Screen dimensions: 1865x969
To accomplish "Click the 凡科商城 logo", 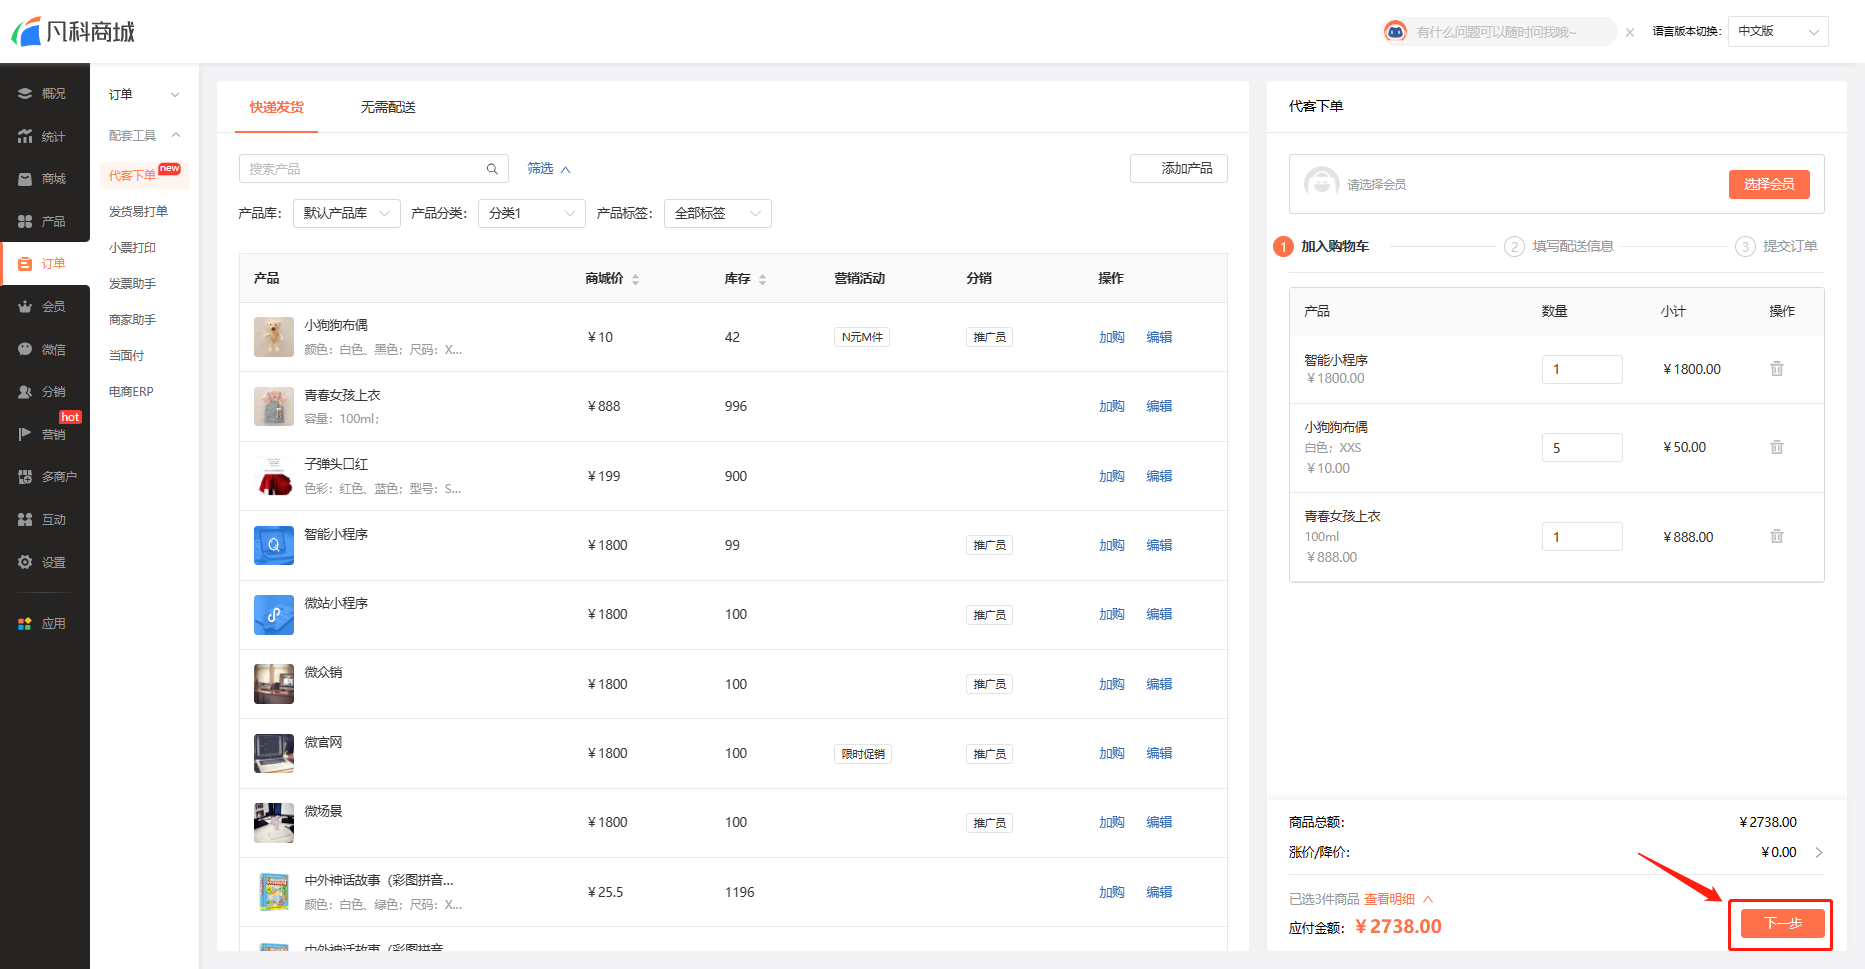I will tap(73, 31).
